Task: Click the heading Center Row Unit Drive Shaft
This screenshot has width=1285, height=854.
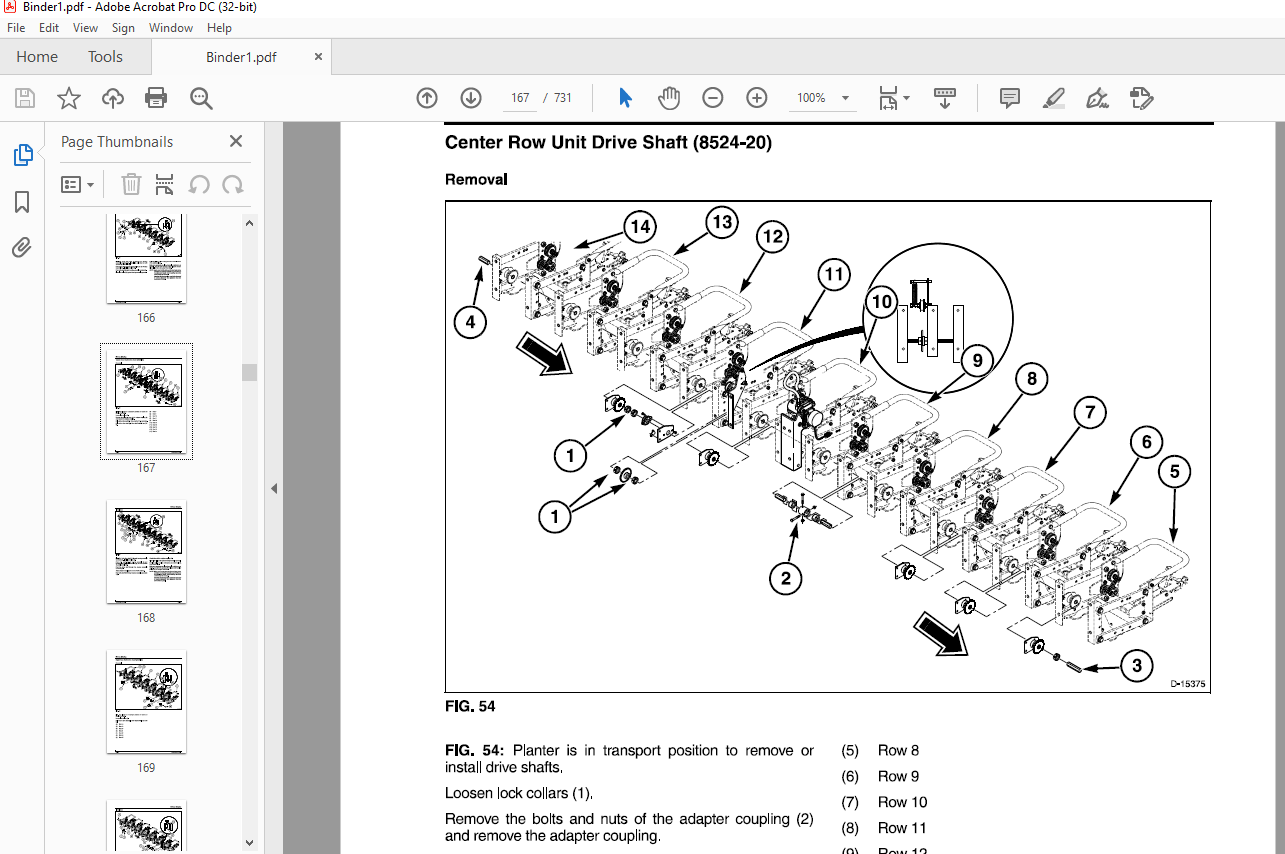Action: coord(608,143)
